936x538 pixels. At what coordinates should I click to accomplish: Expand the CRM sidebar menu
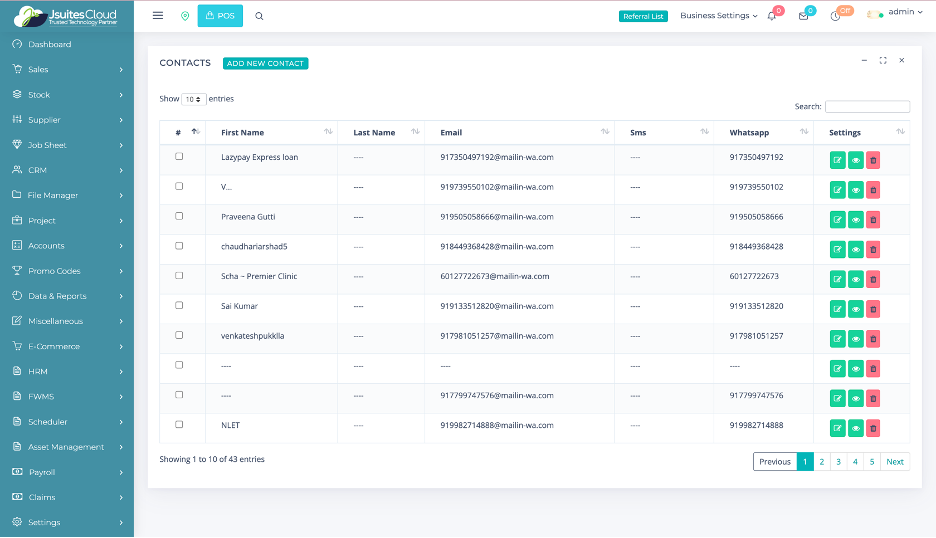67,170
